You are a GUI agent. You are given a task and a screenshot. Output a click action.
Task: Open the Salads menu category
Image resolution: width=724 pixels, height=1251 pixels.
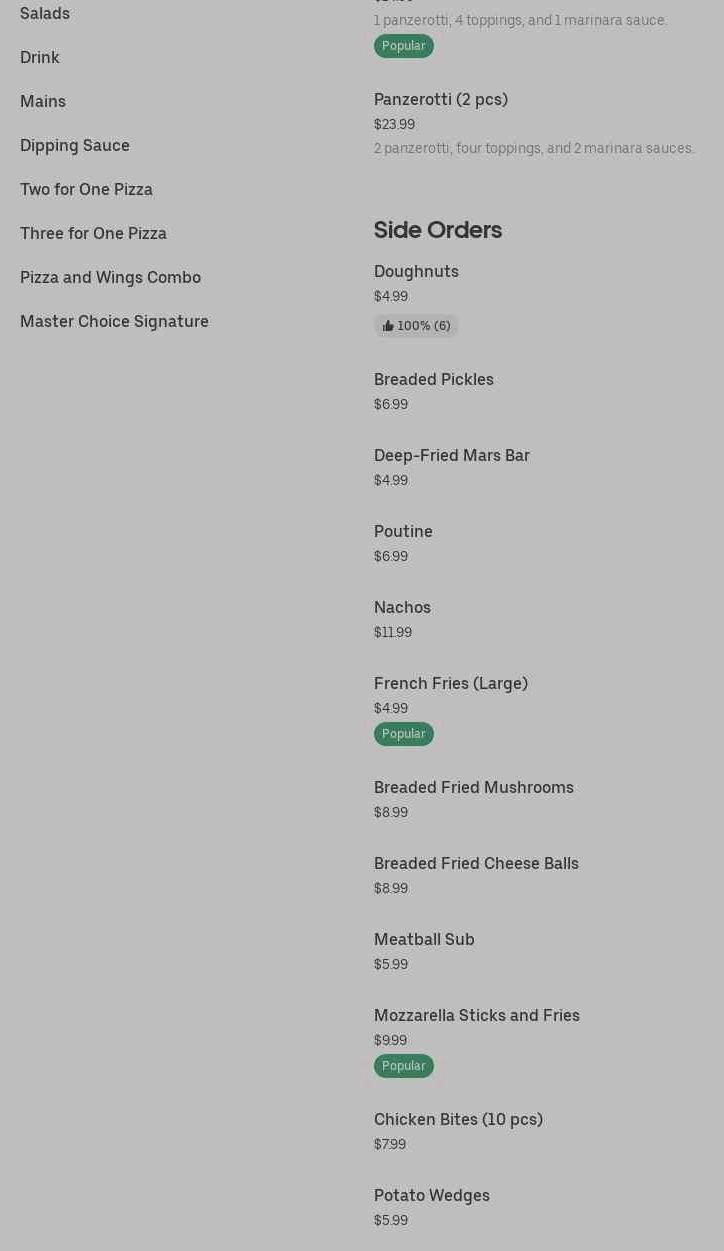45,13
